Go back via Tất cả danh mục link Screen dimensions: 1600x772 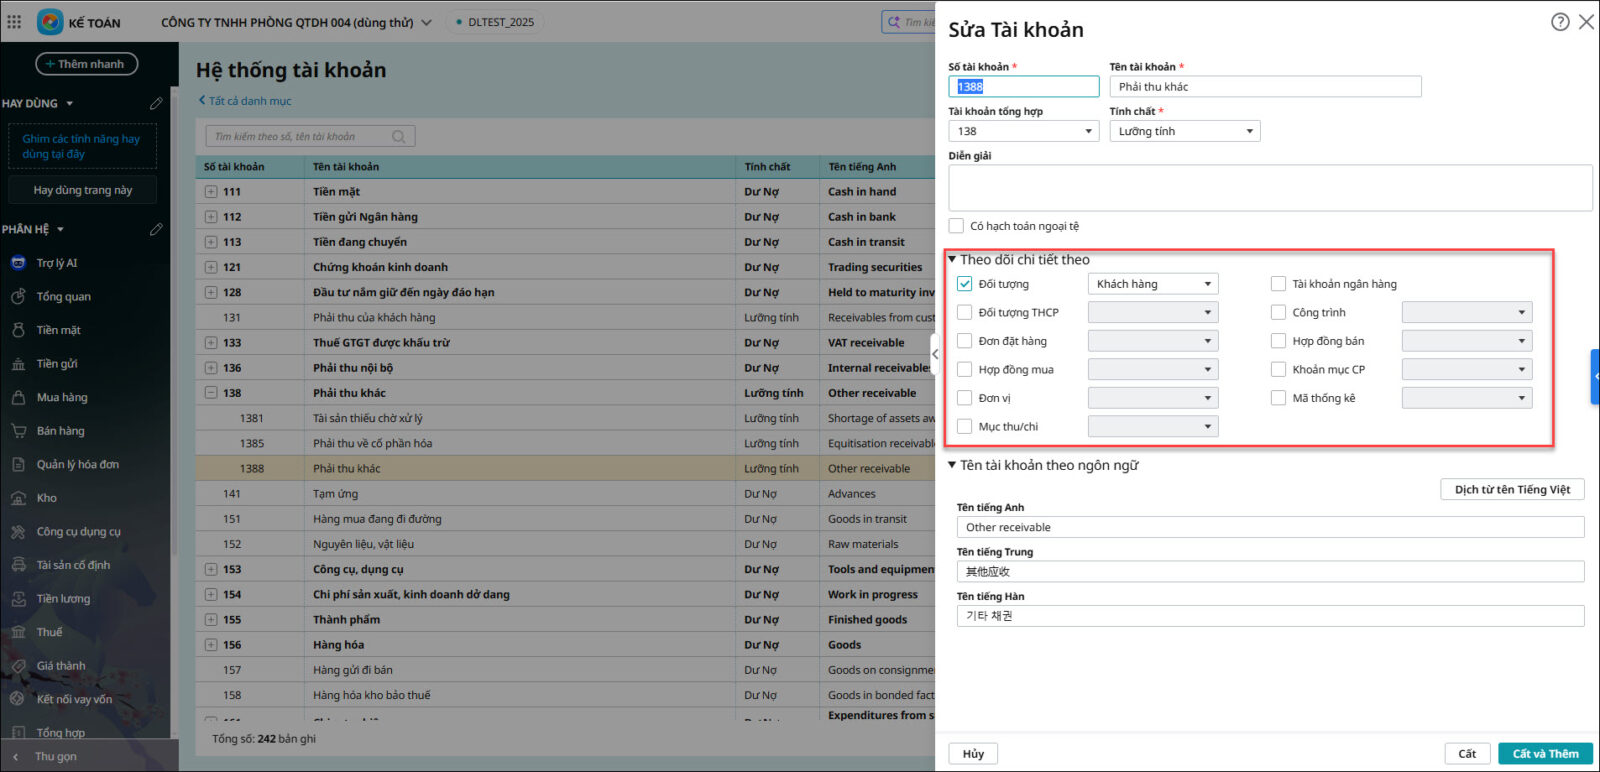pyautogui.click(x=245, y=101)
